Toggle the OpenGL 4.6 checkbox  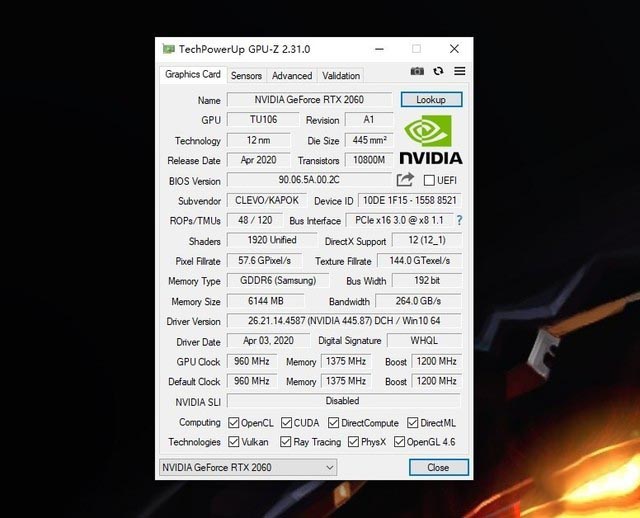(x=399, y=442)
